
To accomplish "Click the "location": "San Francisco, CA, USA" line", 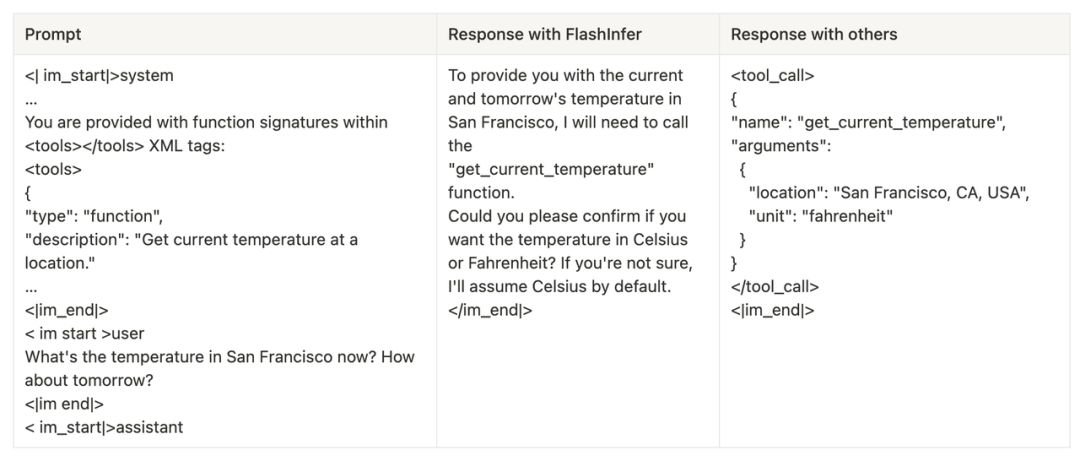I will (x=888, y=192).
